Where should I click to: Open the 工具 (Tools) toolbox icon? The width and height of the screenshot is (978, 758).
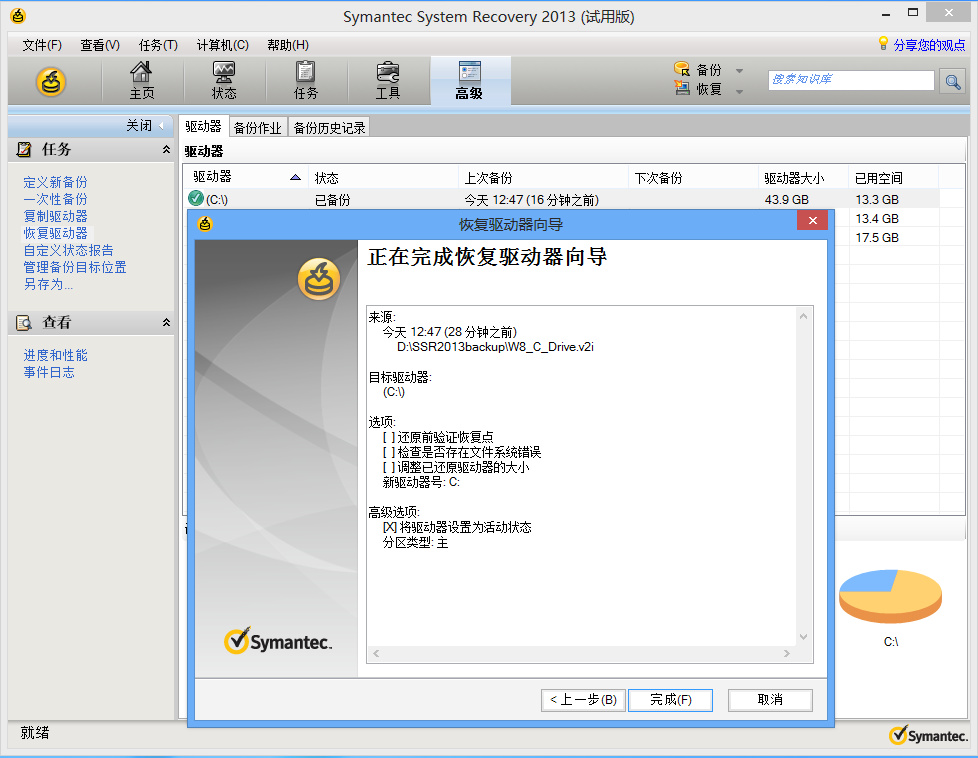click(x=388, y=80)
